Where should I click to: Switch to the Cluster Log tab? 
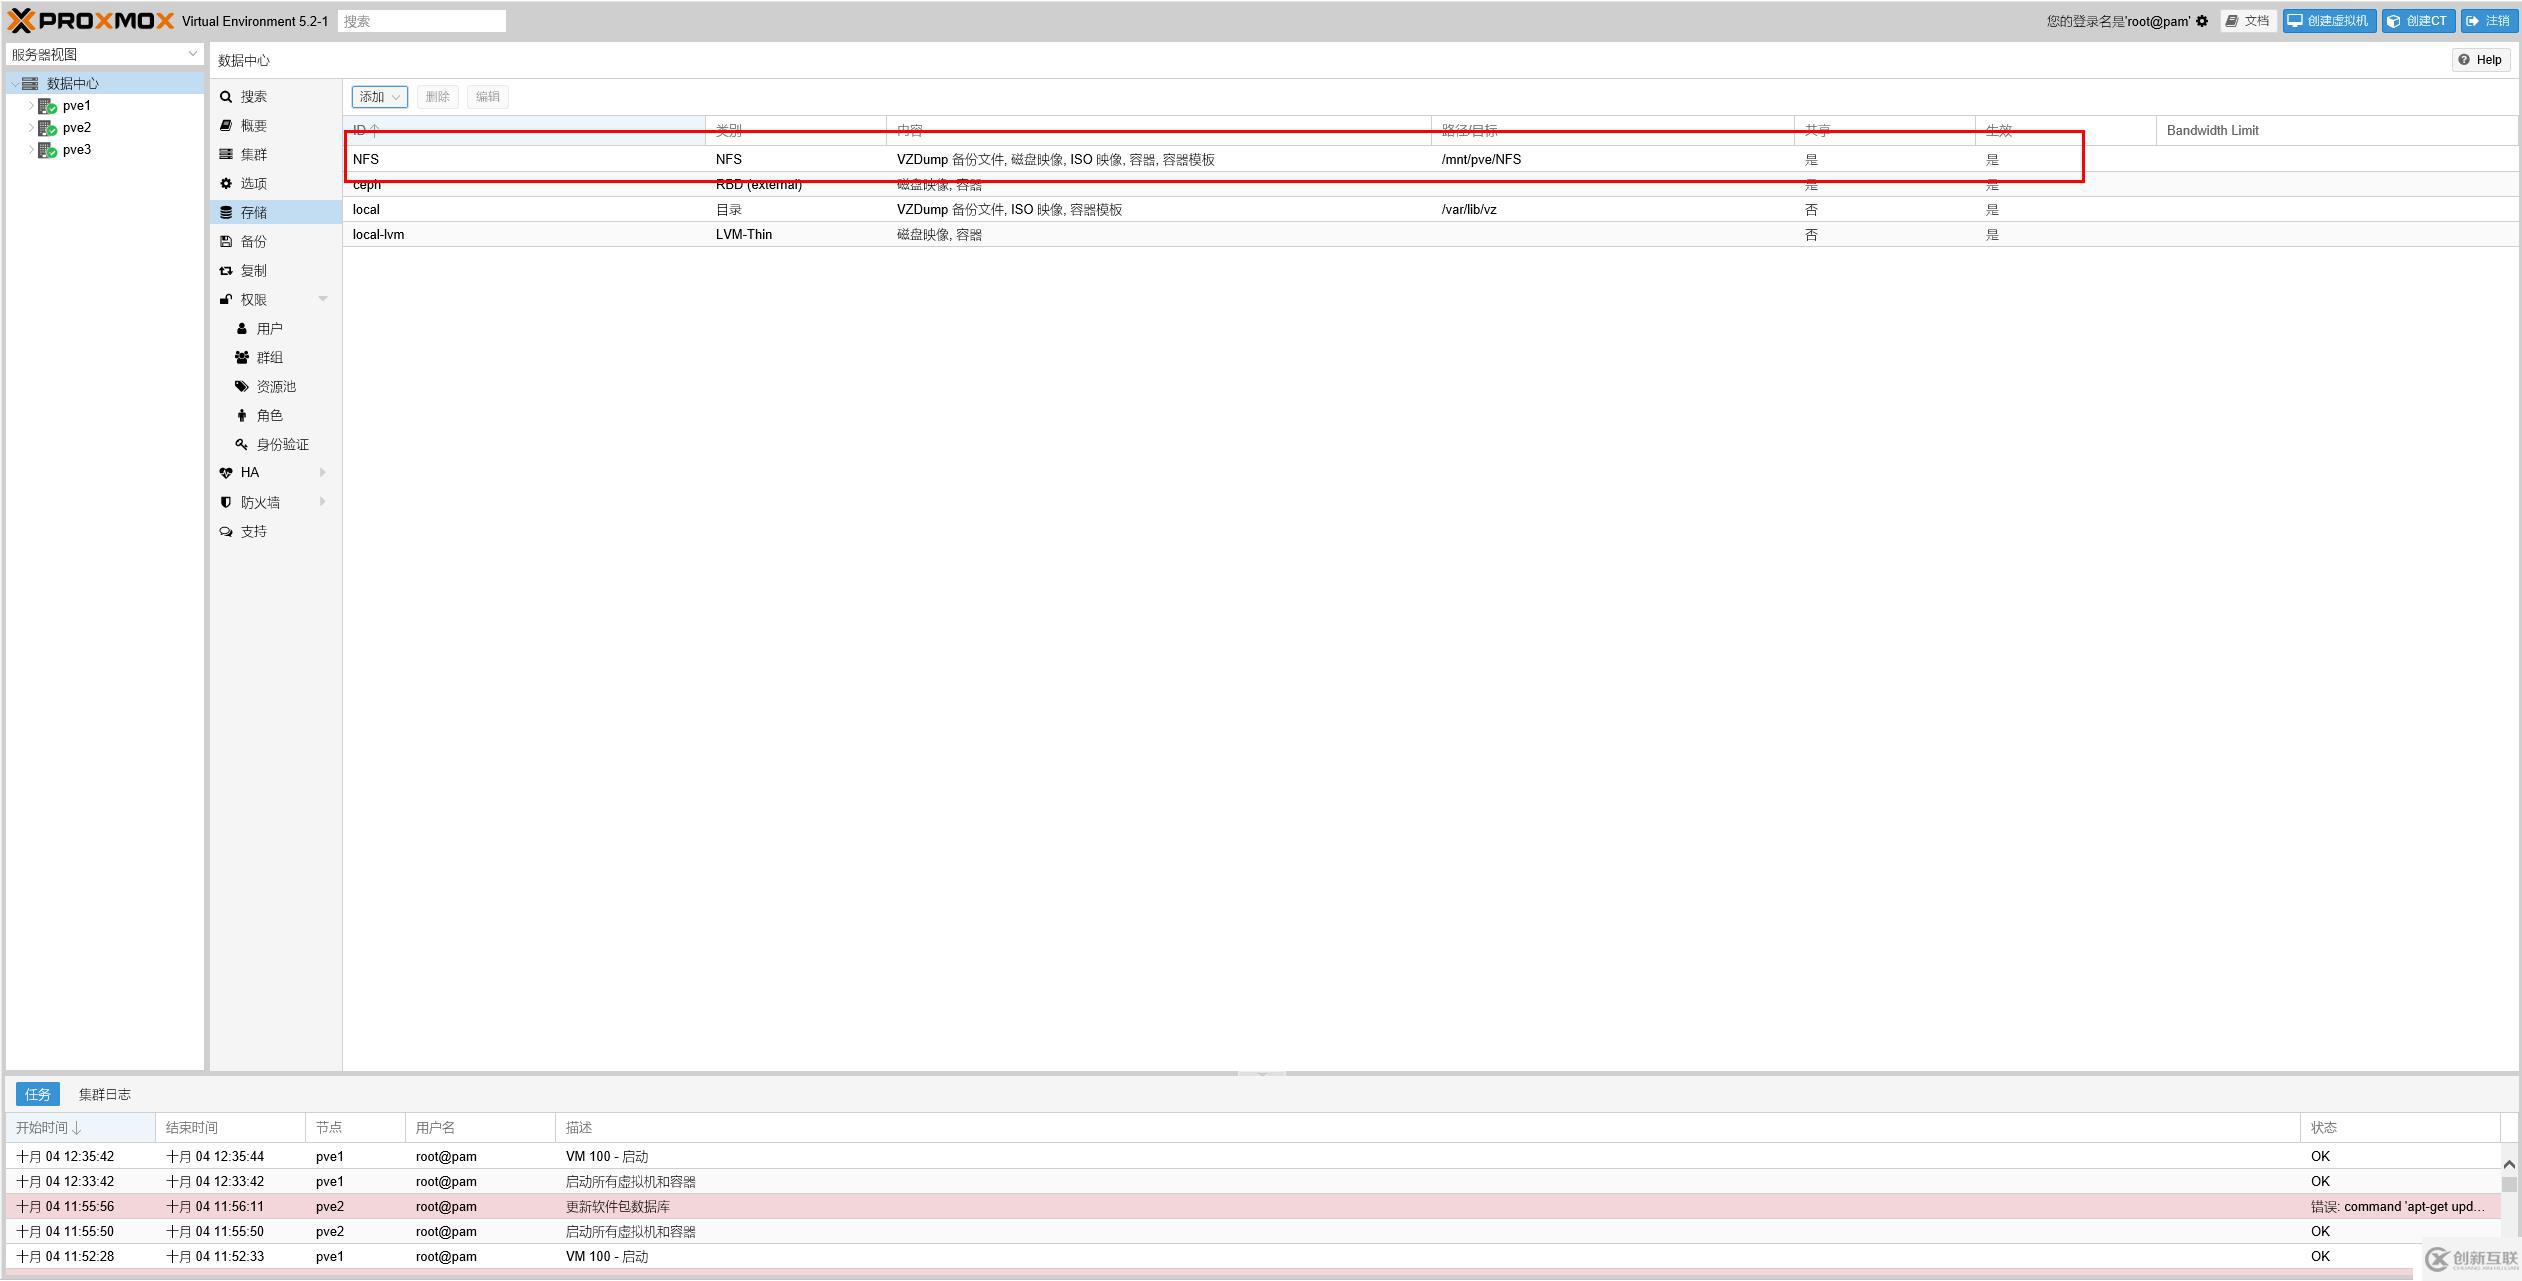(105, 1094)
